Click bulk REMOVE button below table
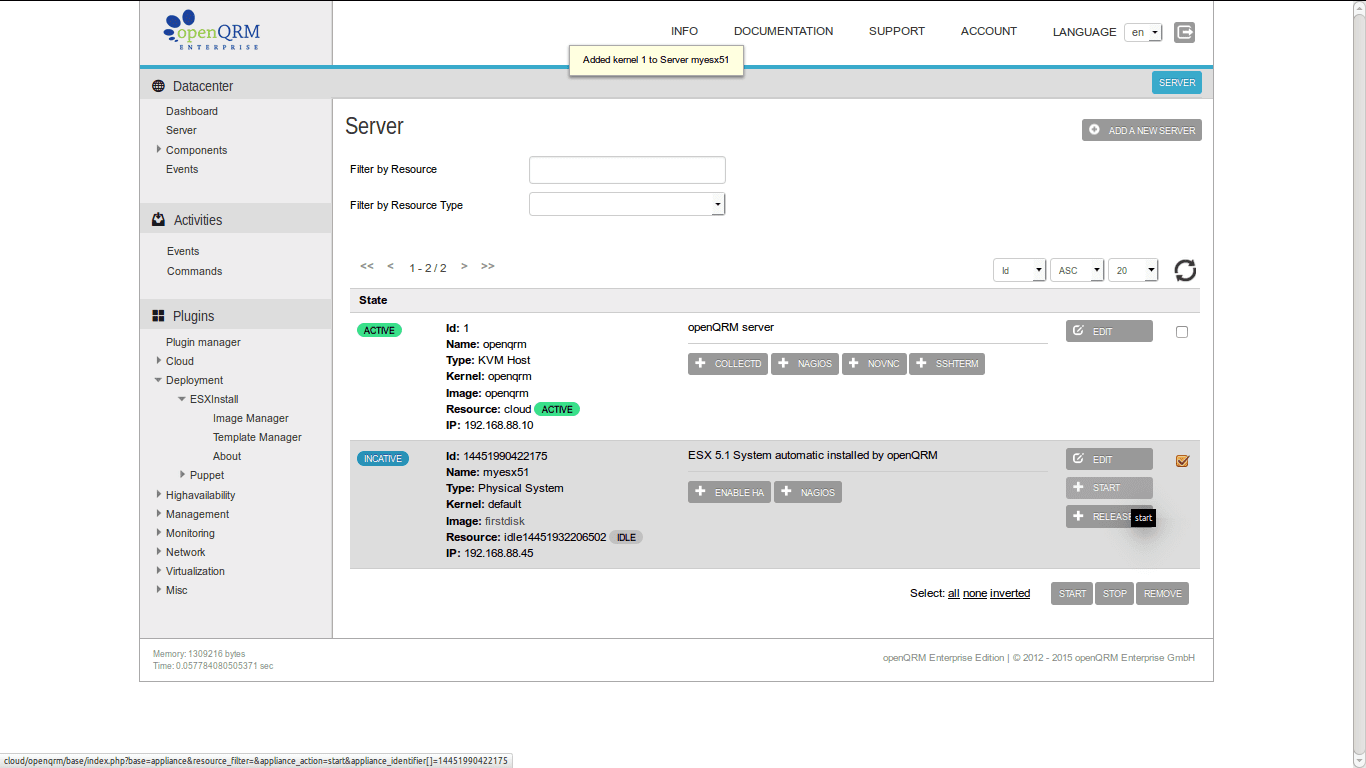 pos(1163,593)
